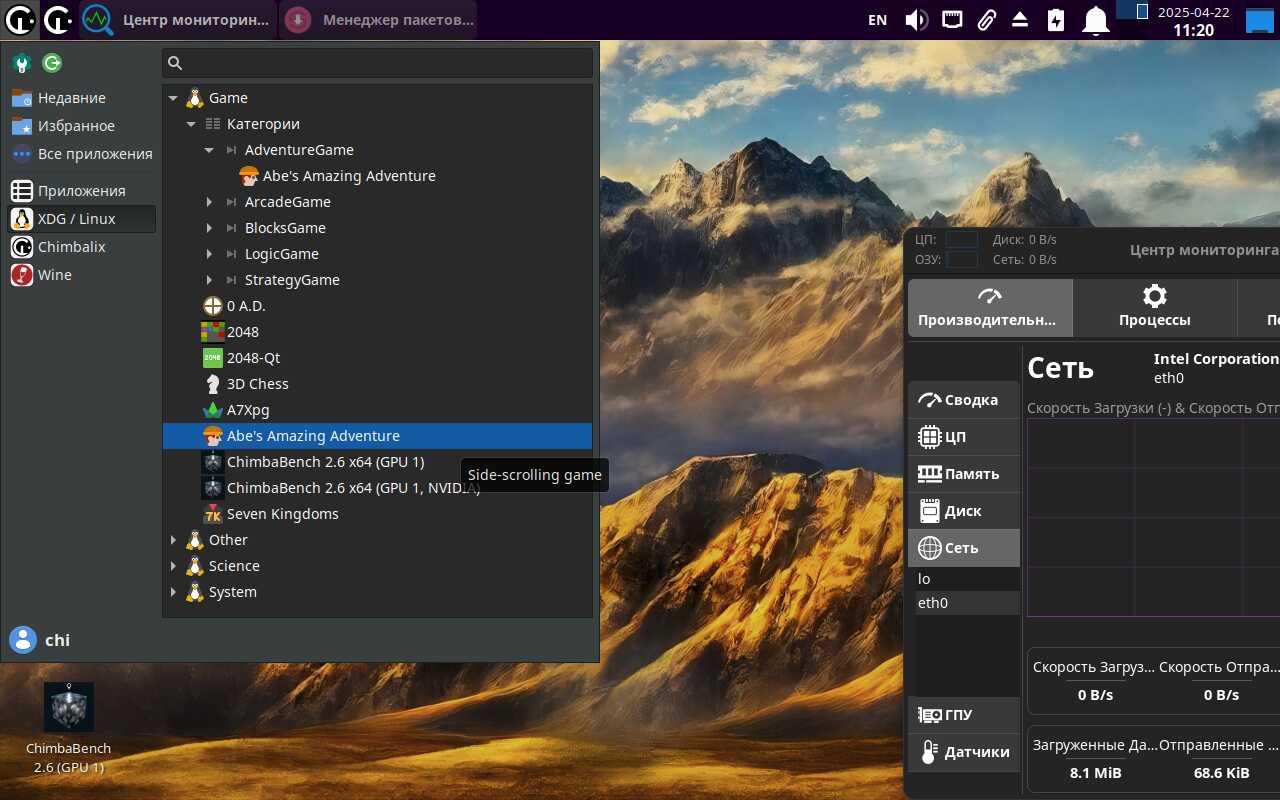Expand the ArcadeGame subcategory

point(209,202)
